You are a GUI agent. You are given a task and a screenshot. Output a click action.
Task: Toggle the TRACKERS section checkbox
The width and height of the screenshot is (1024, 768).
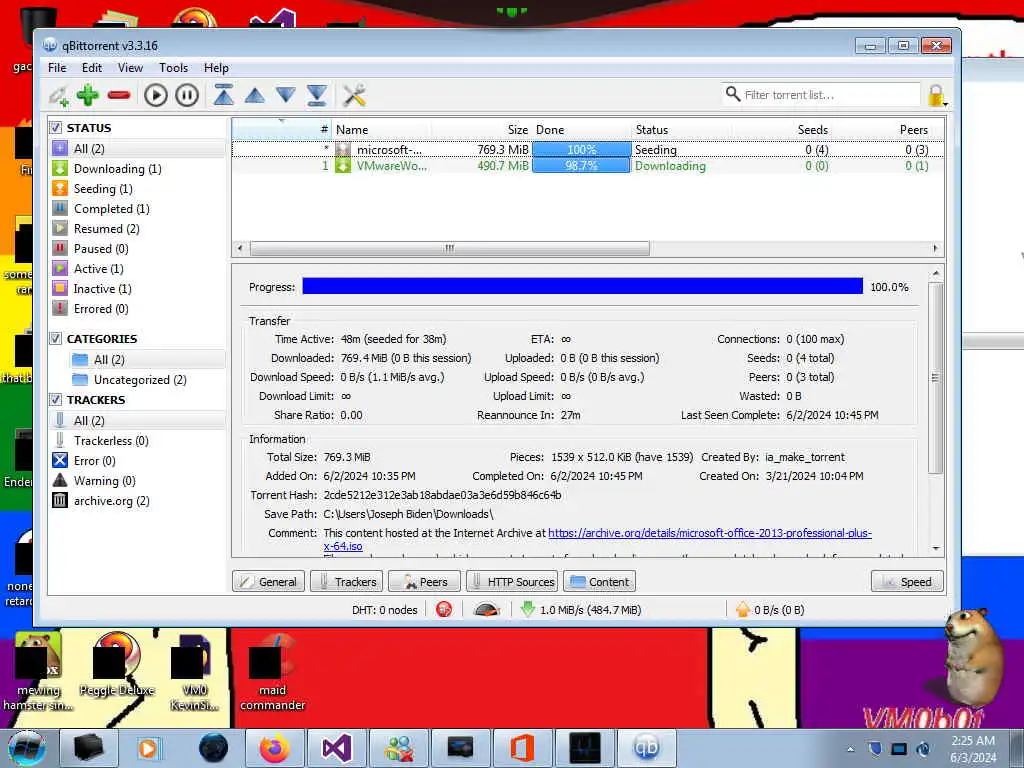click(x=56, y=400)
